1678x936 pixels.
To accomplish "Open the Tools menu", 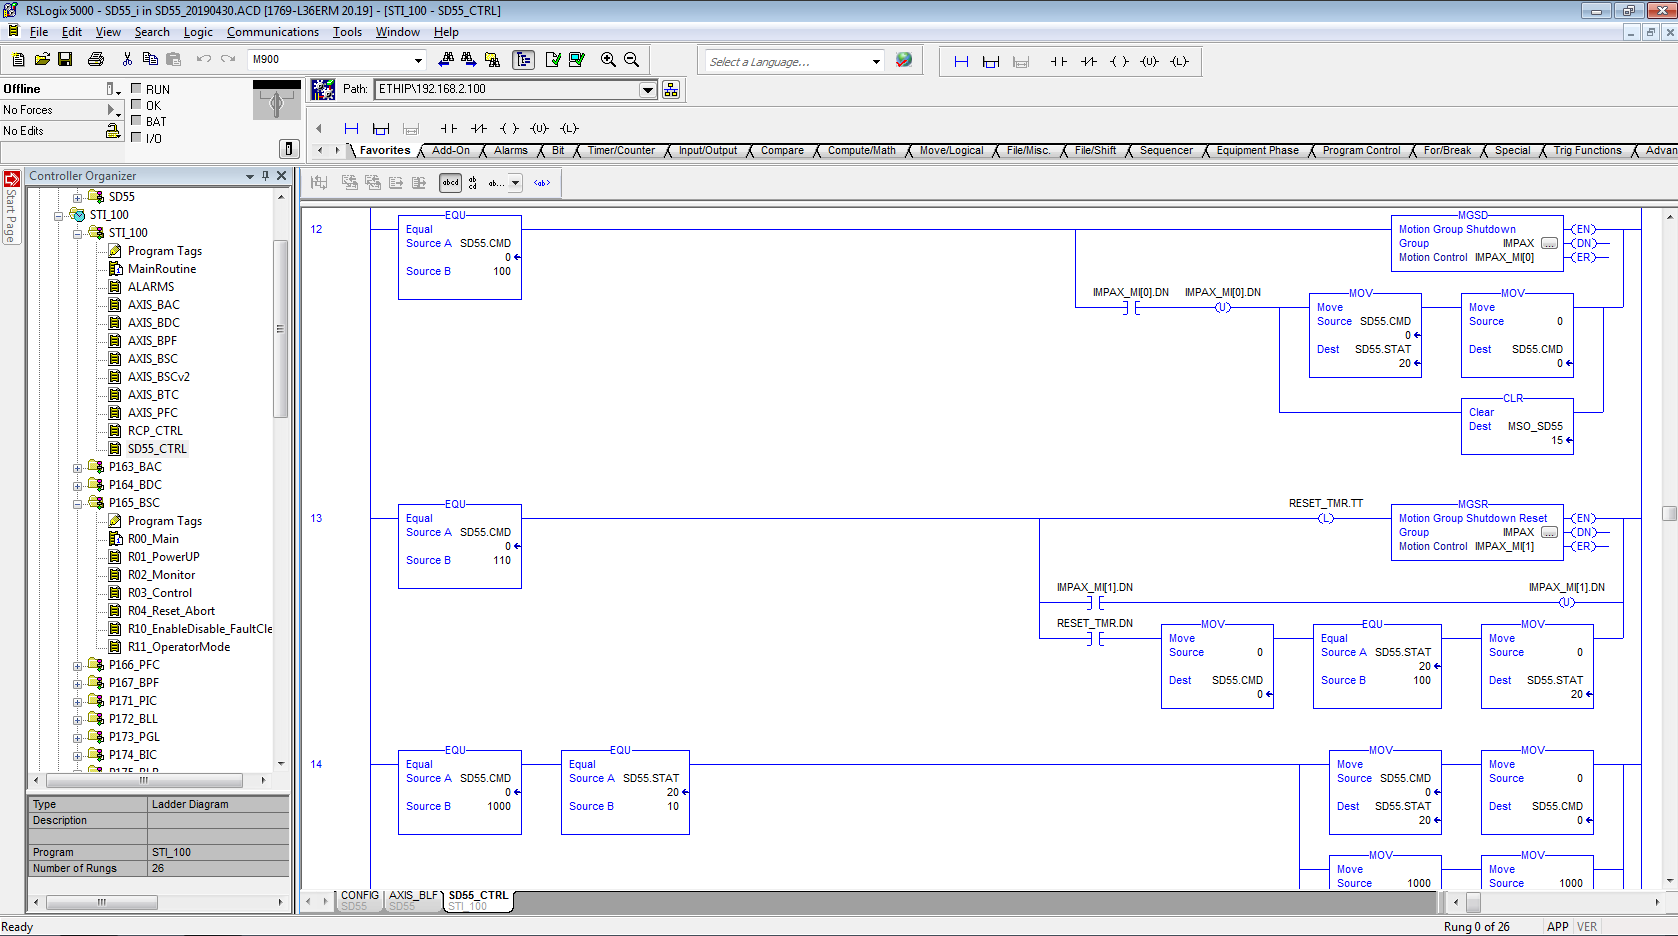I will (347, 32).
